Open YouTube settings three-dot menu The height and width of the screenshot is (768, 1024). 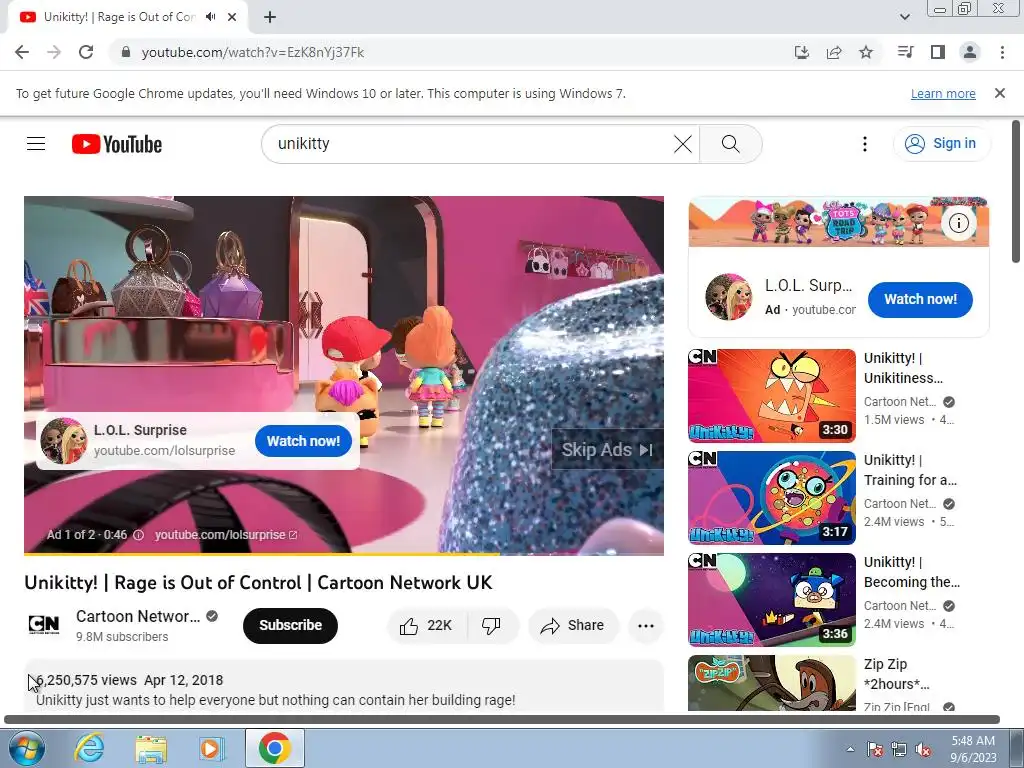click(x=865, y=144)
